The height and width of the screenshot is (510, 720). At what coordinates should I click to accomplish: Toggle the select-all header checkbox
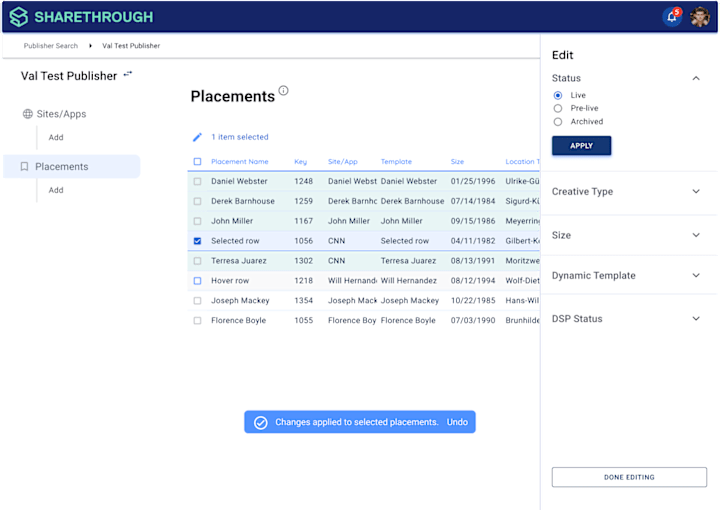click(197, 162)
